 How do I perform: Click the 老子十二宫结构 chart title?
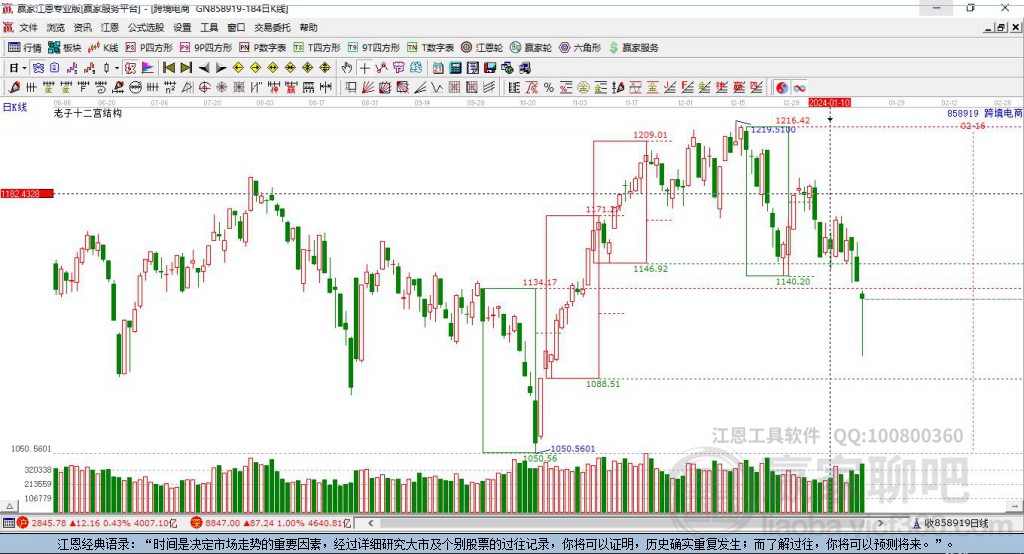tap(88, 113)
